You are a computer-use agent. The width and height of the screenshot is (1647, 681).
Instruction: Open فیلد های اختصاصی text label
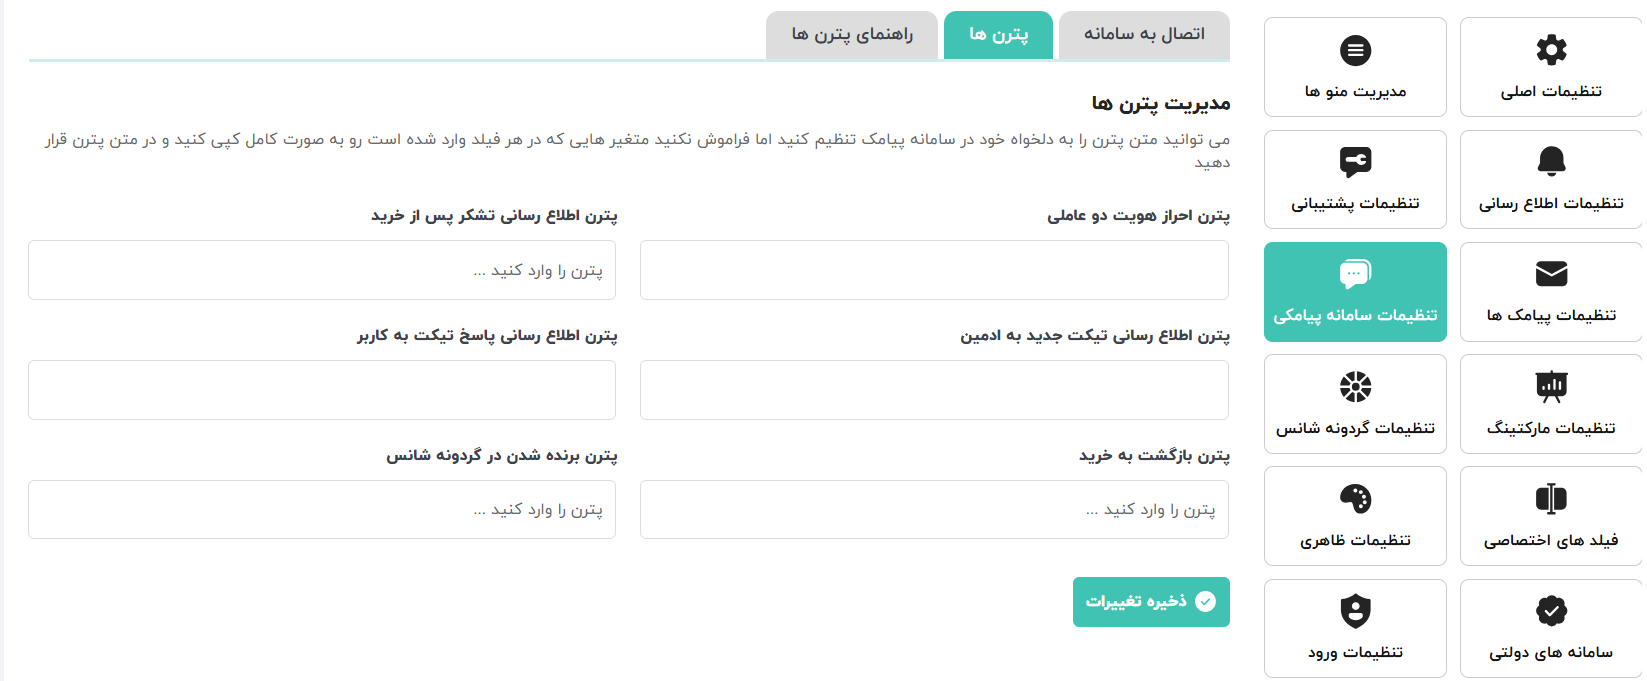coord(1551,540)
